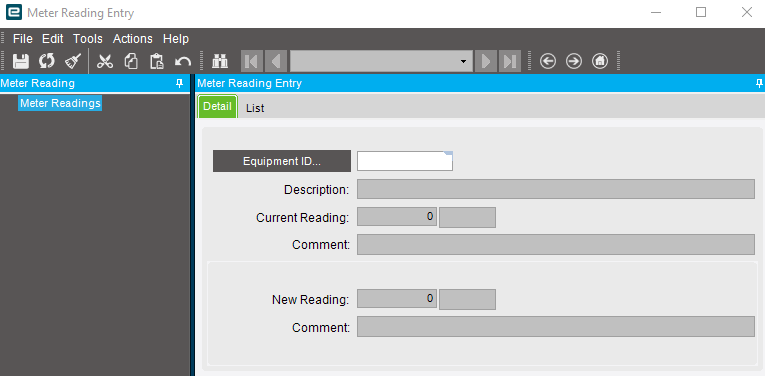Image resolution: width=765 pixels, height=376 pixels.
Task: Go to the next record
Action: (x=486, y=61)
